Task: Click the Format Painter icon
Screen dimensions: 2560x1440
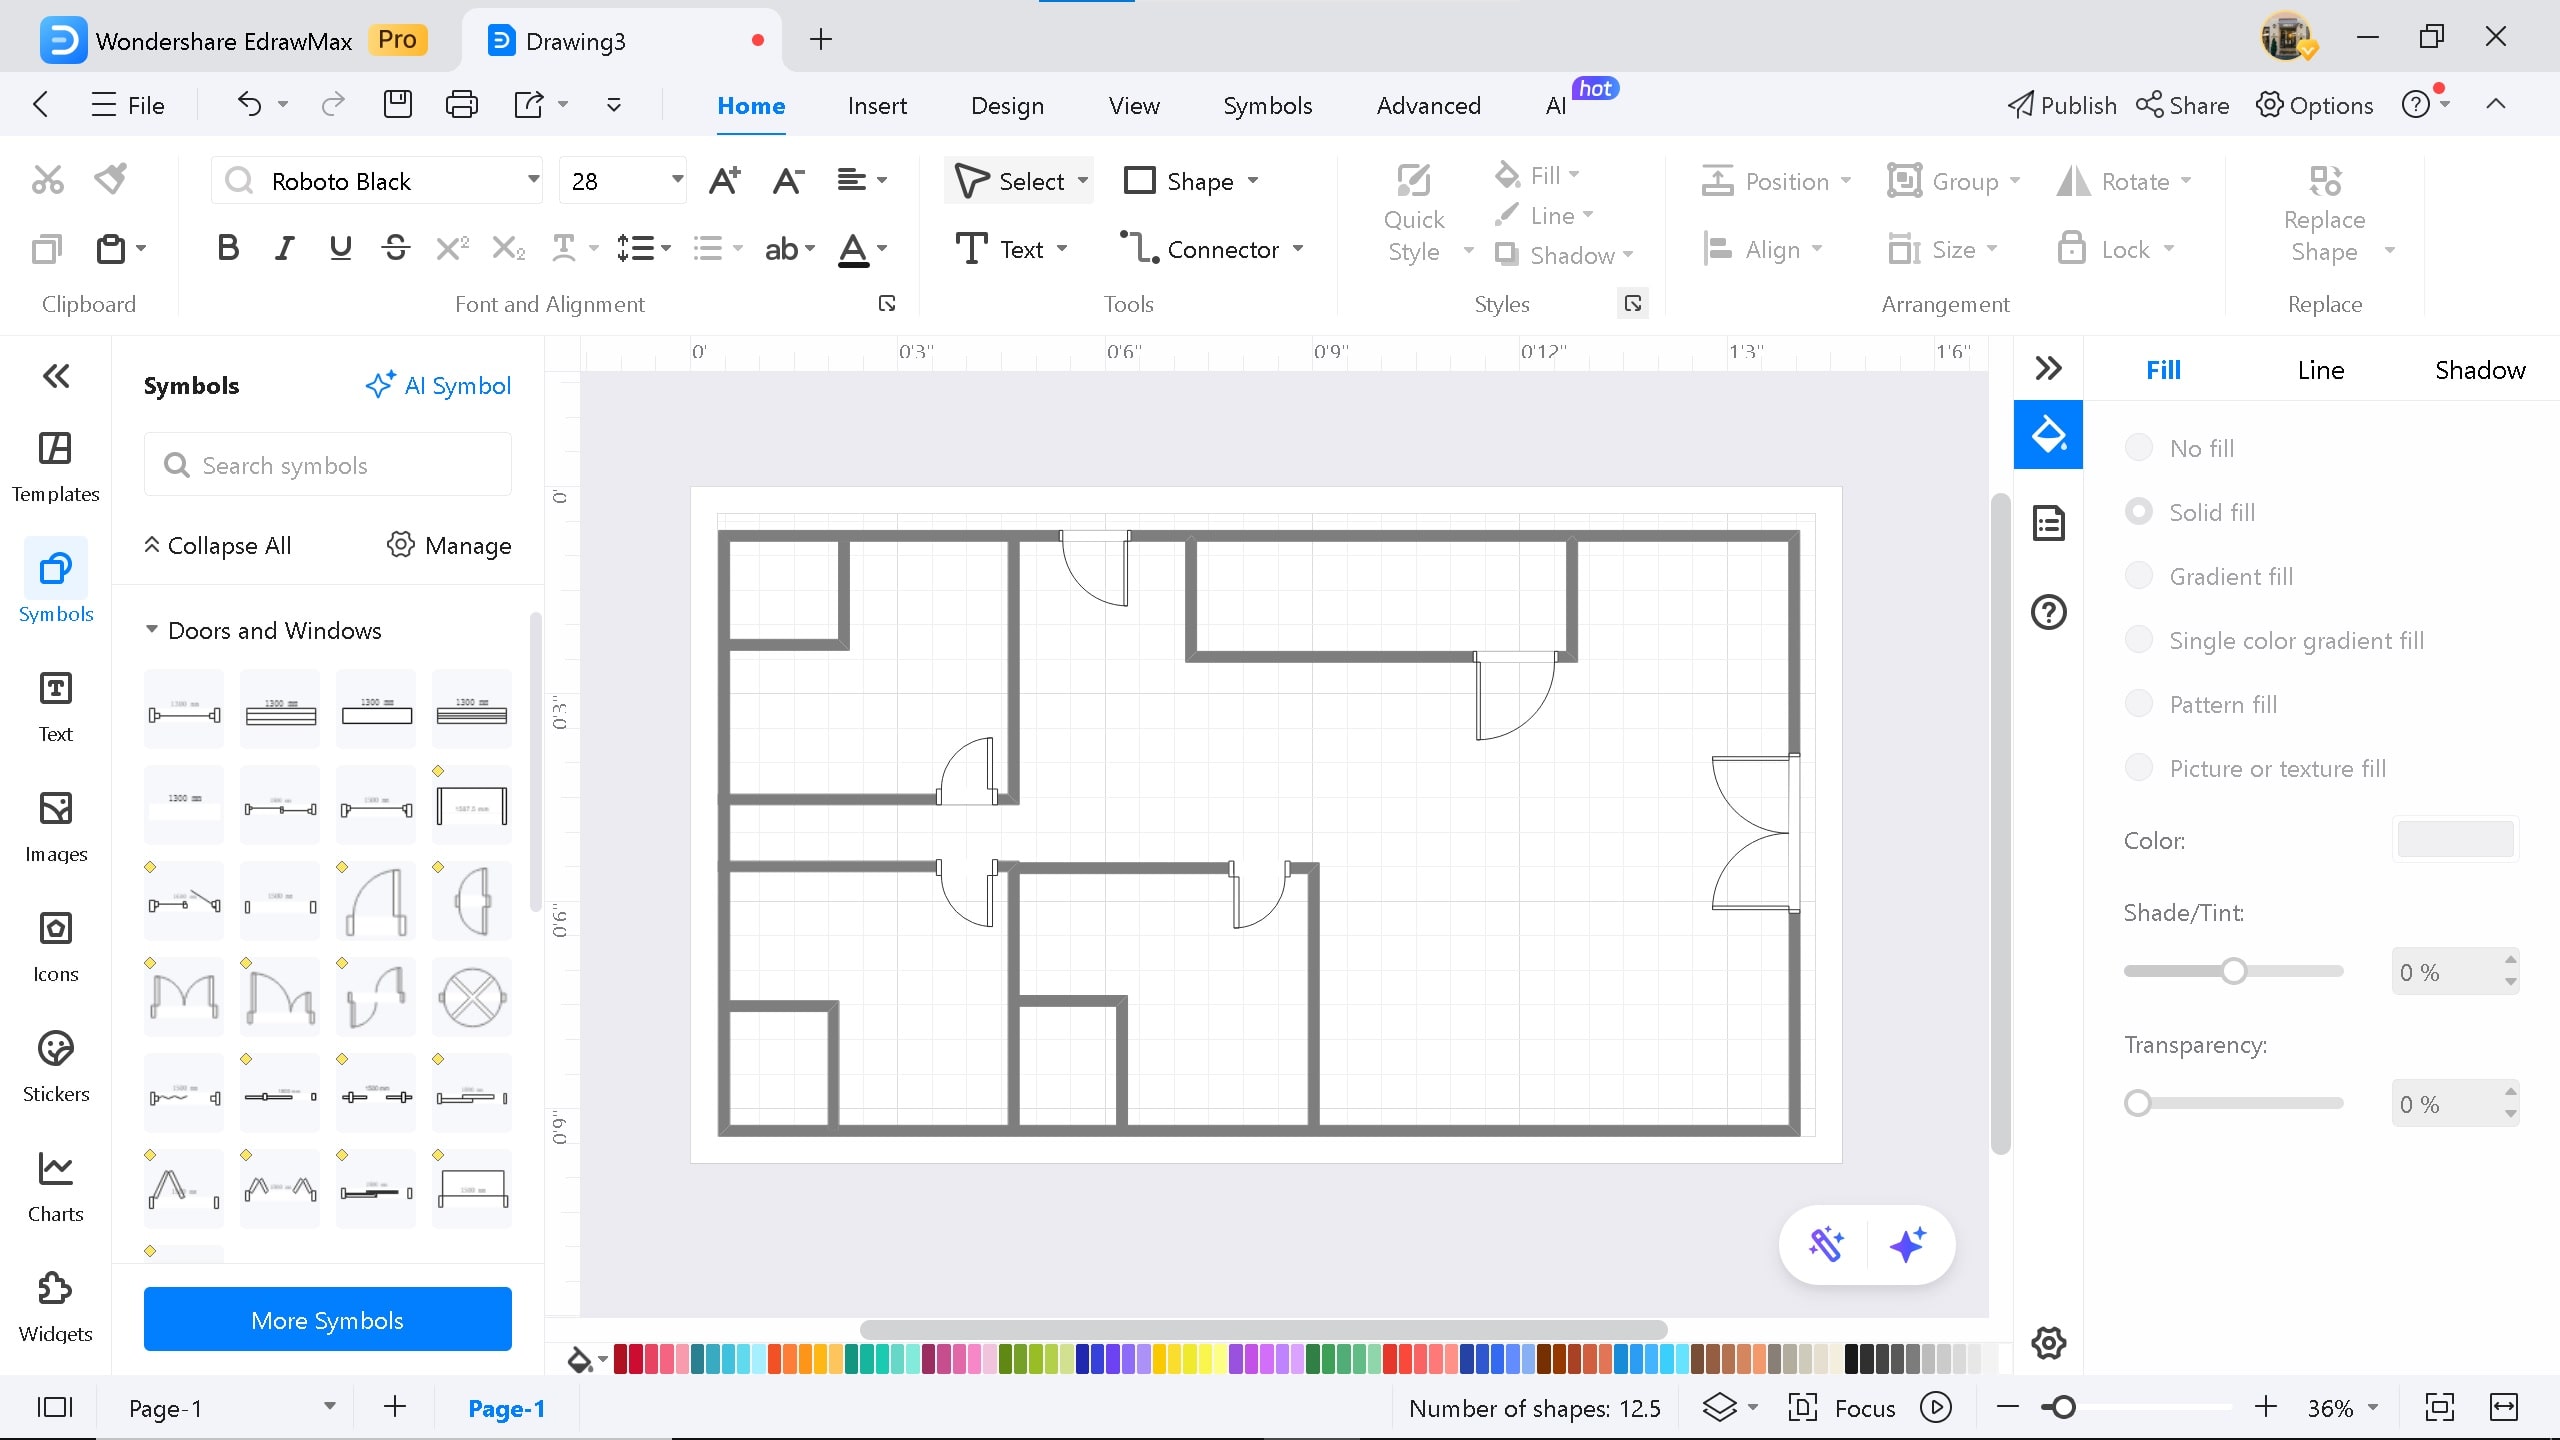Action: click(x=111, y=180)
